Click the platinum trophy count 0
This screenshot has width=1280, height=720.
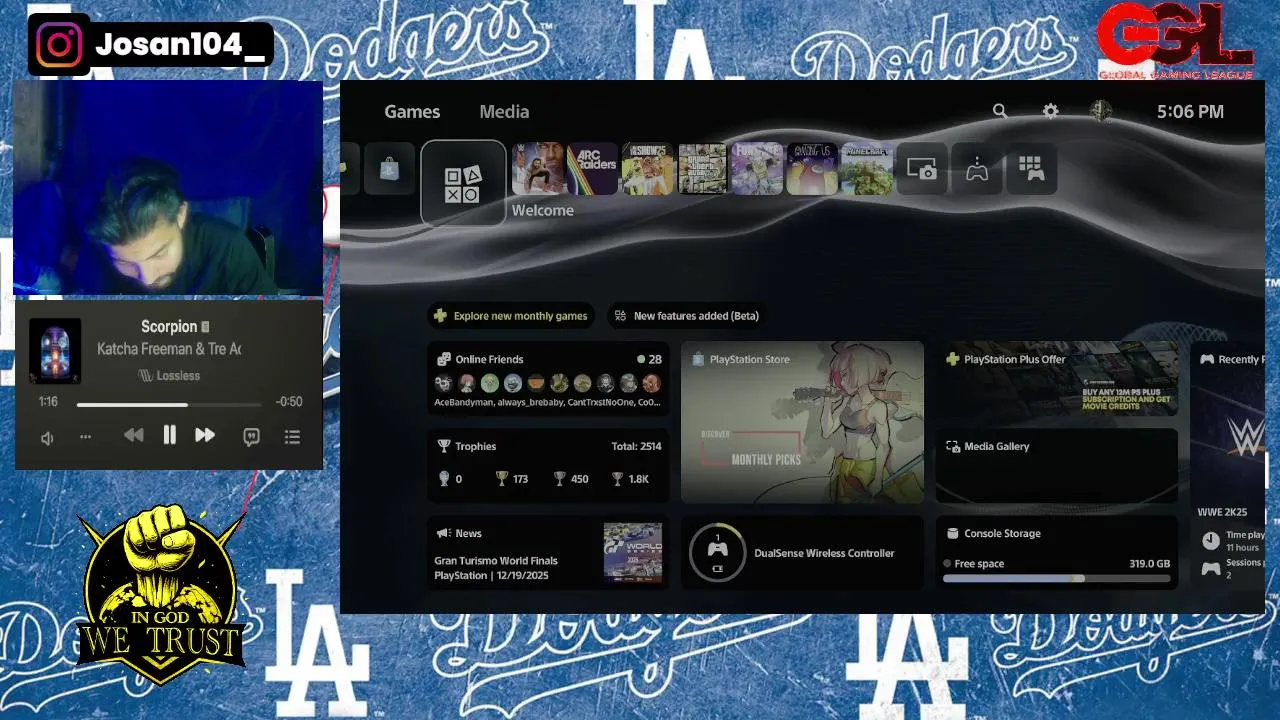coord(450,479)
